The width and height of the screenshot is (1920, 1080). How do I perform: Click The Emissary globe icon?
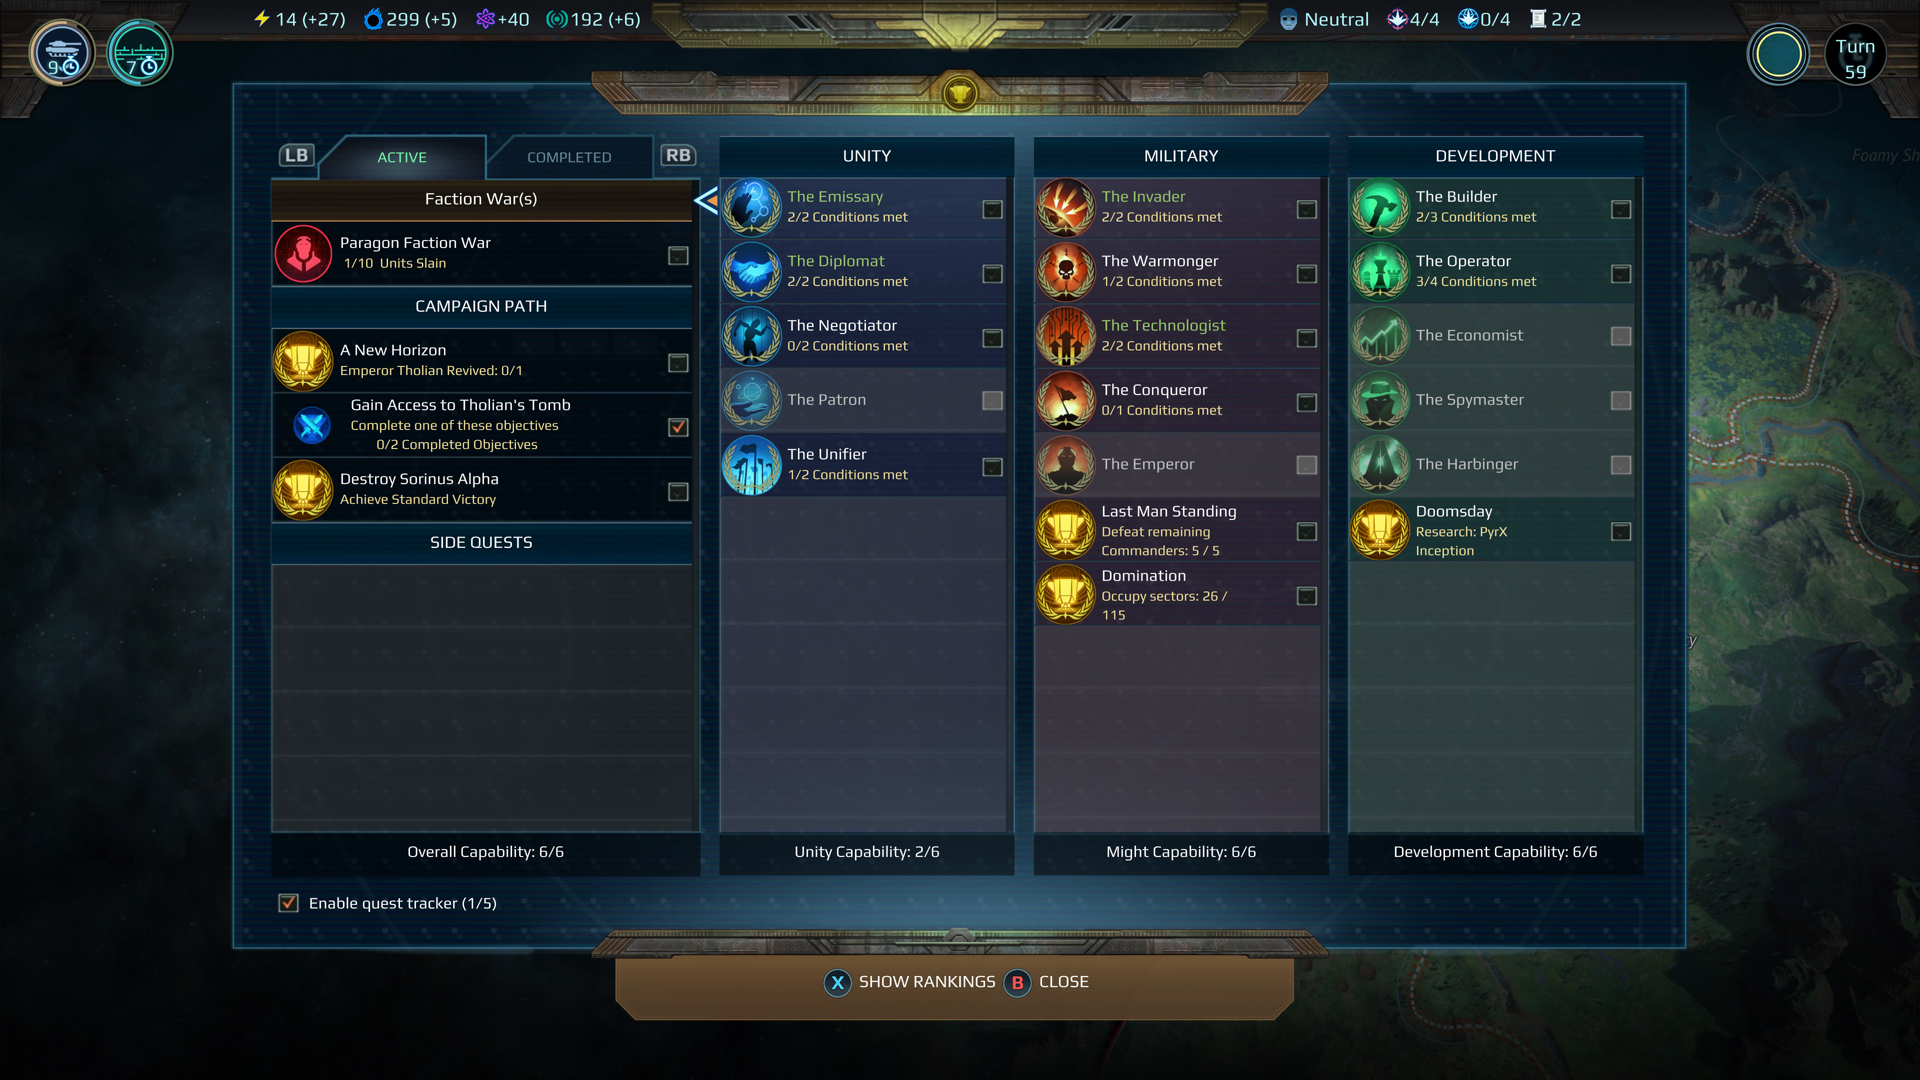(x=752, y=208)
